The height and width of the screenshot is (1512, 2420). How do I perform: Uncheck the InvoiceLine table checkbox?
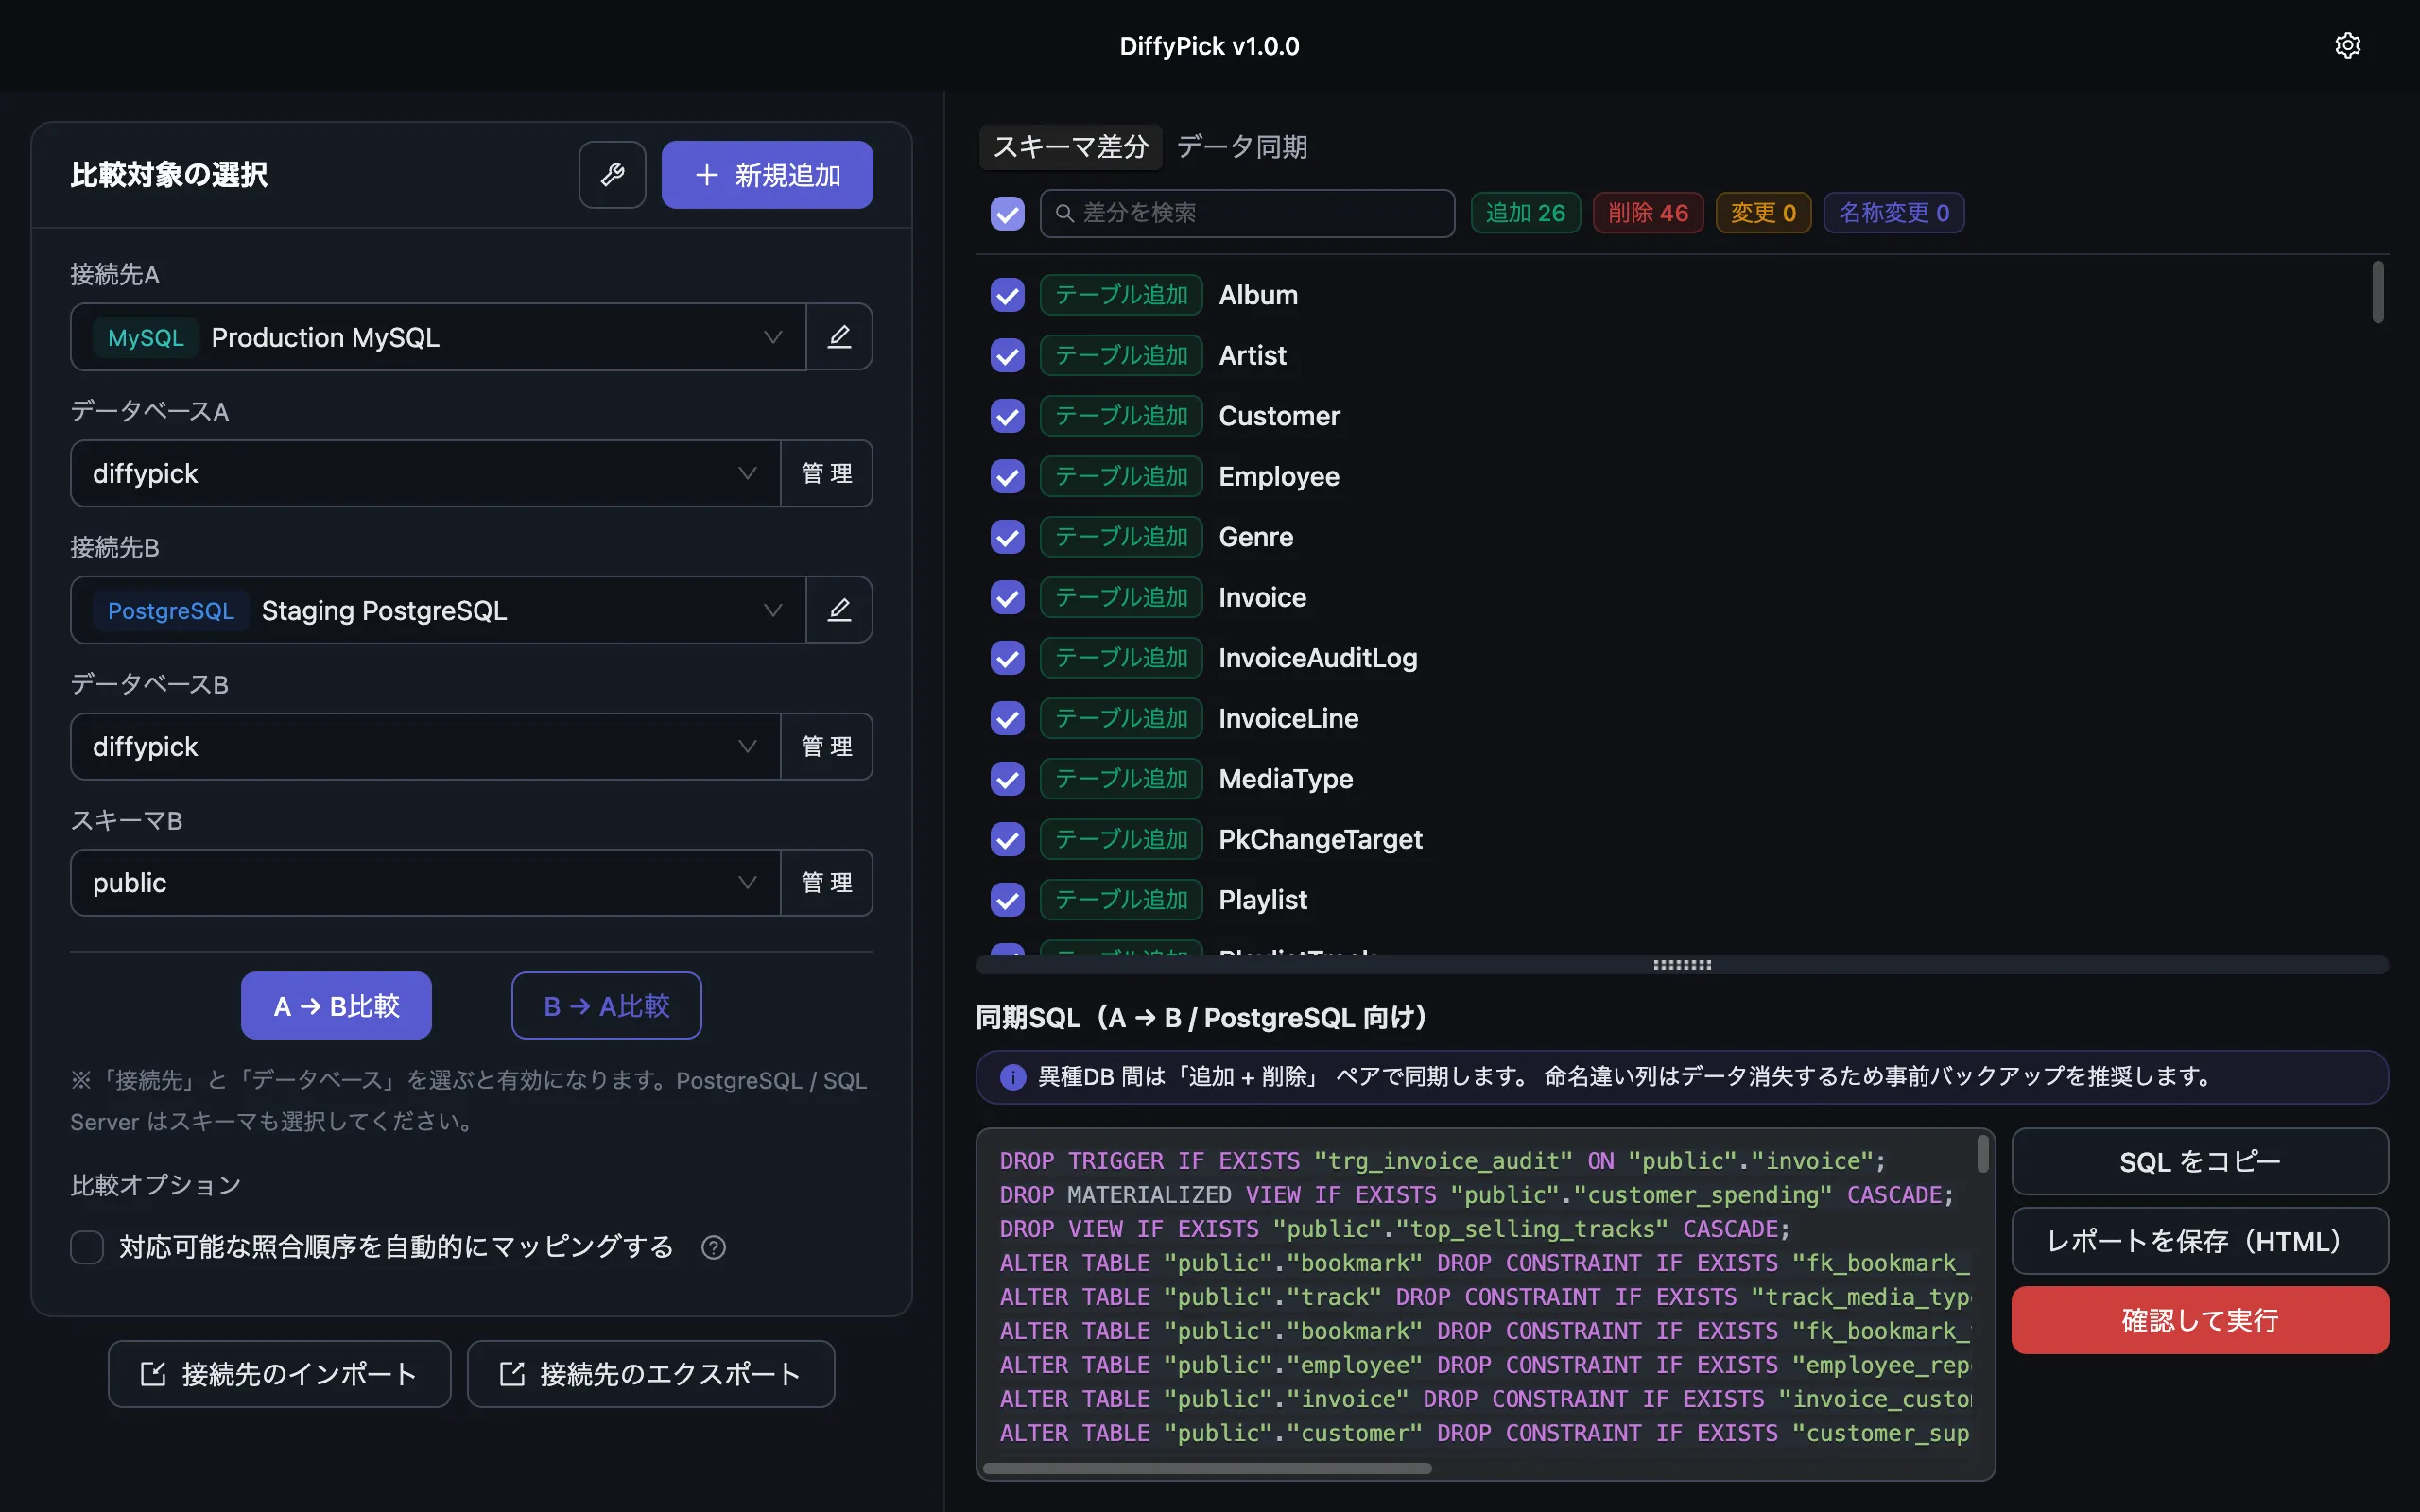(1007, 719)
